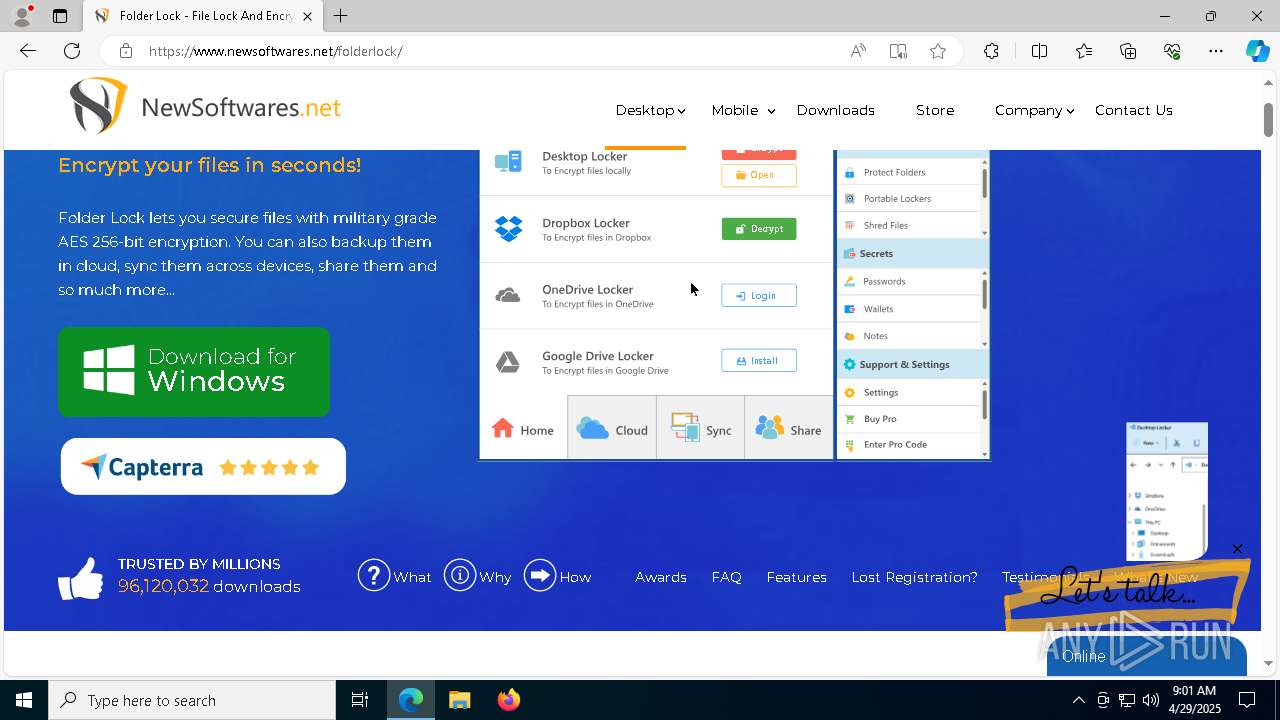Screen dimensions: 1280x720
Task: Open Task View on taskbar
Action: [360, 700]
